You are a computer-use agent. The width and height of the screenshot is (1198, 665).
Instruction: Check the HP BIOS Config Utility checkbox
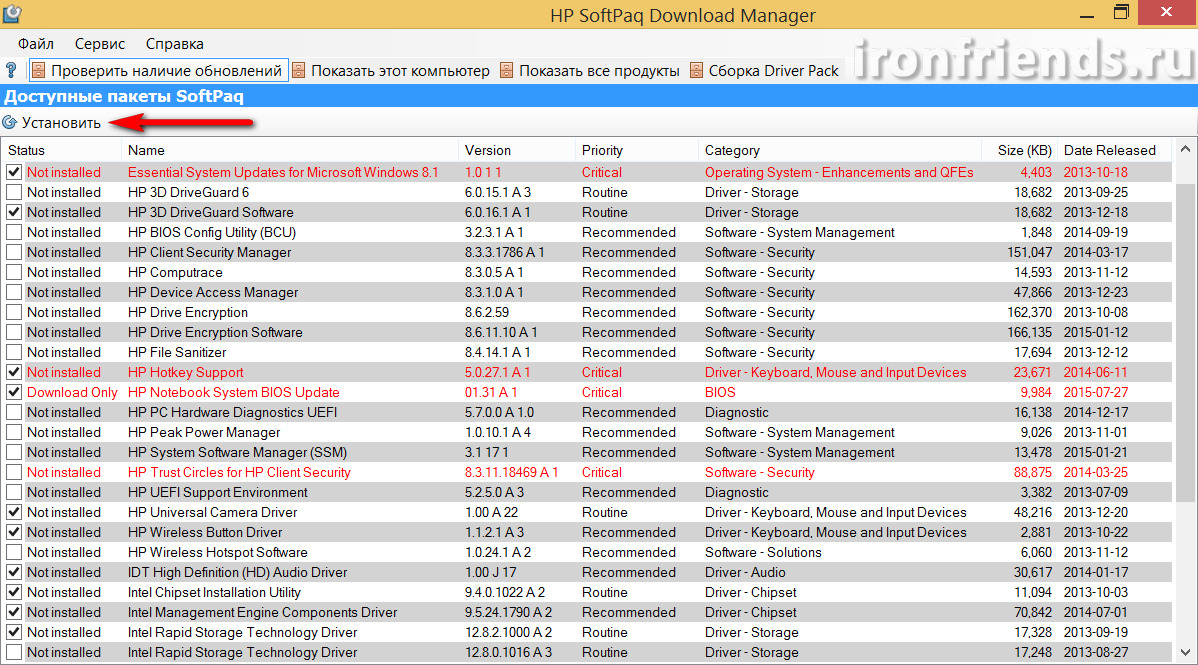pyautogui.click(x=14, y=232)
